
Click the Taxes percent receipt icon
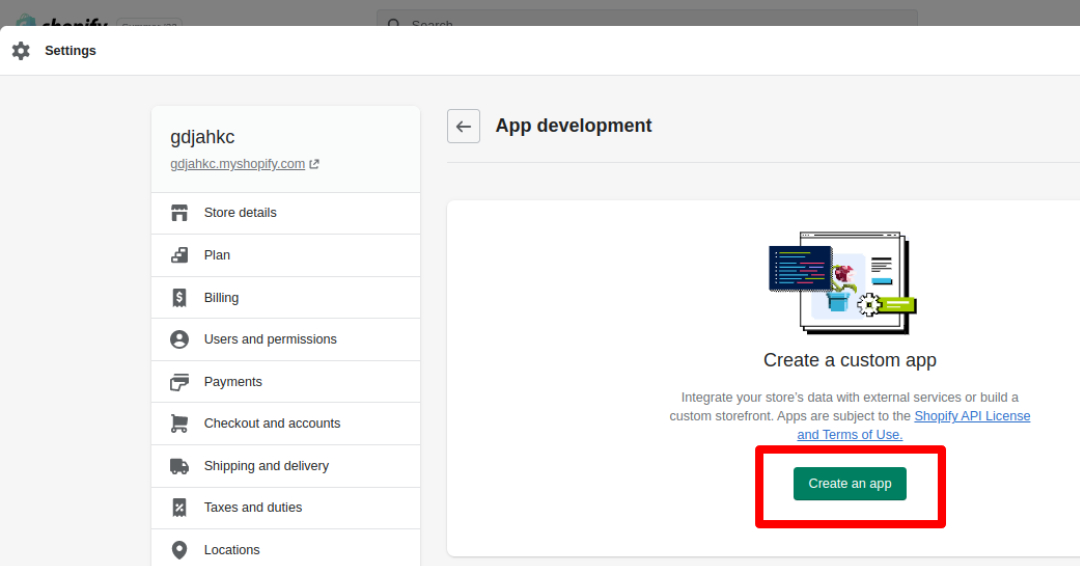point(179,507)
